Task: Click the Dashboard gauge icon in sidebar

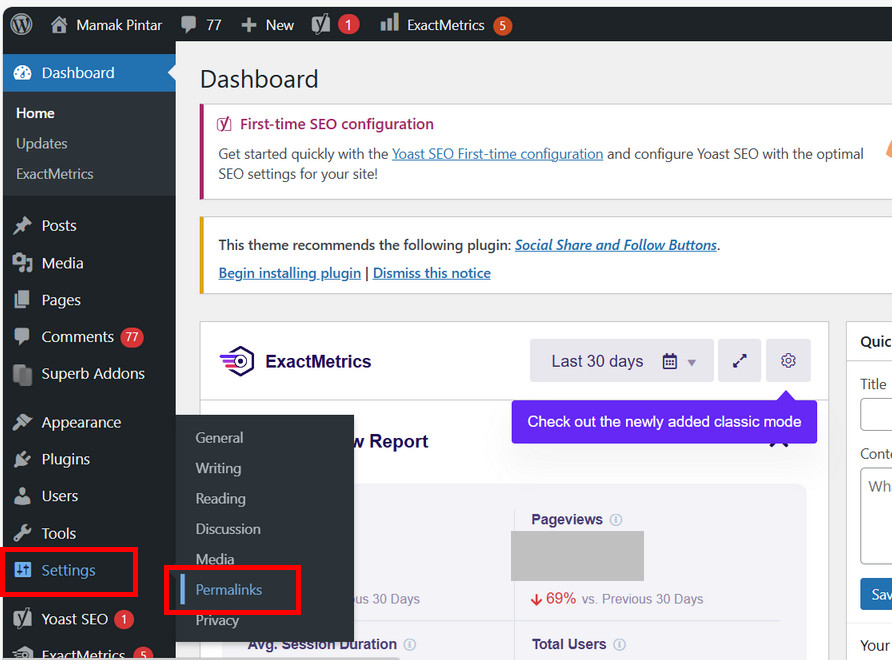Action: point(22,73)
